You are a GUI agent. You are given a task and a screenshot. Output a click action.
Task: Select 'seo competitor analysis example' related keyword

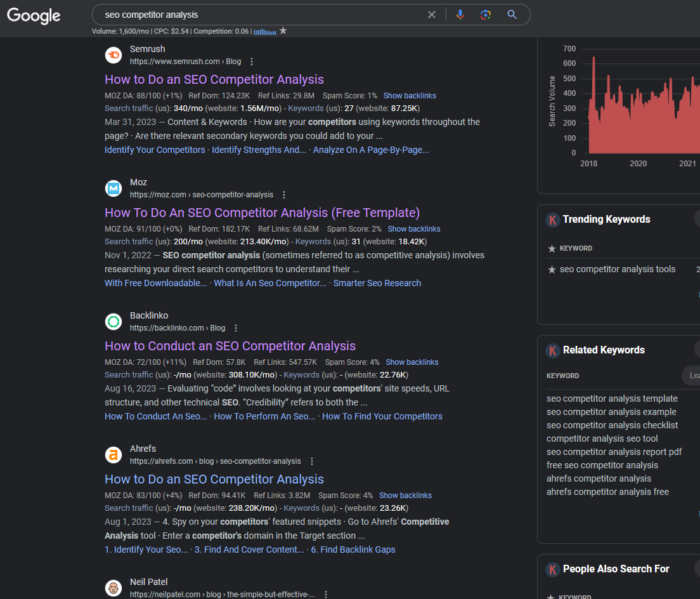point(611,412)
